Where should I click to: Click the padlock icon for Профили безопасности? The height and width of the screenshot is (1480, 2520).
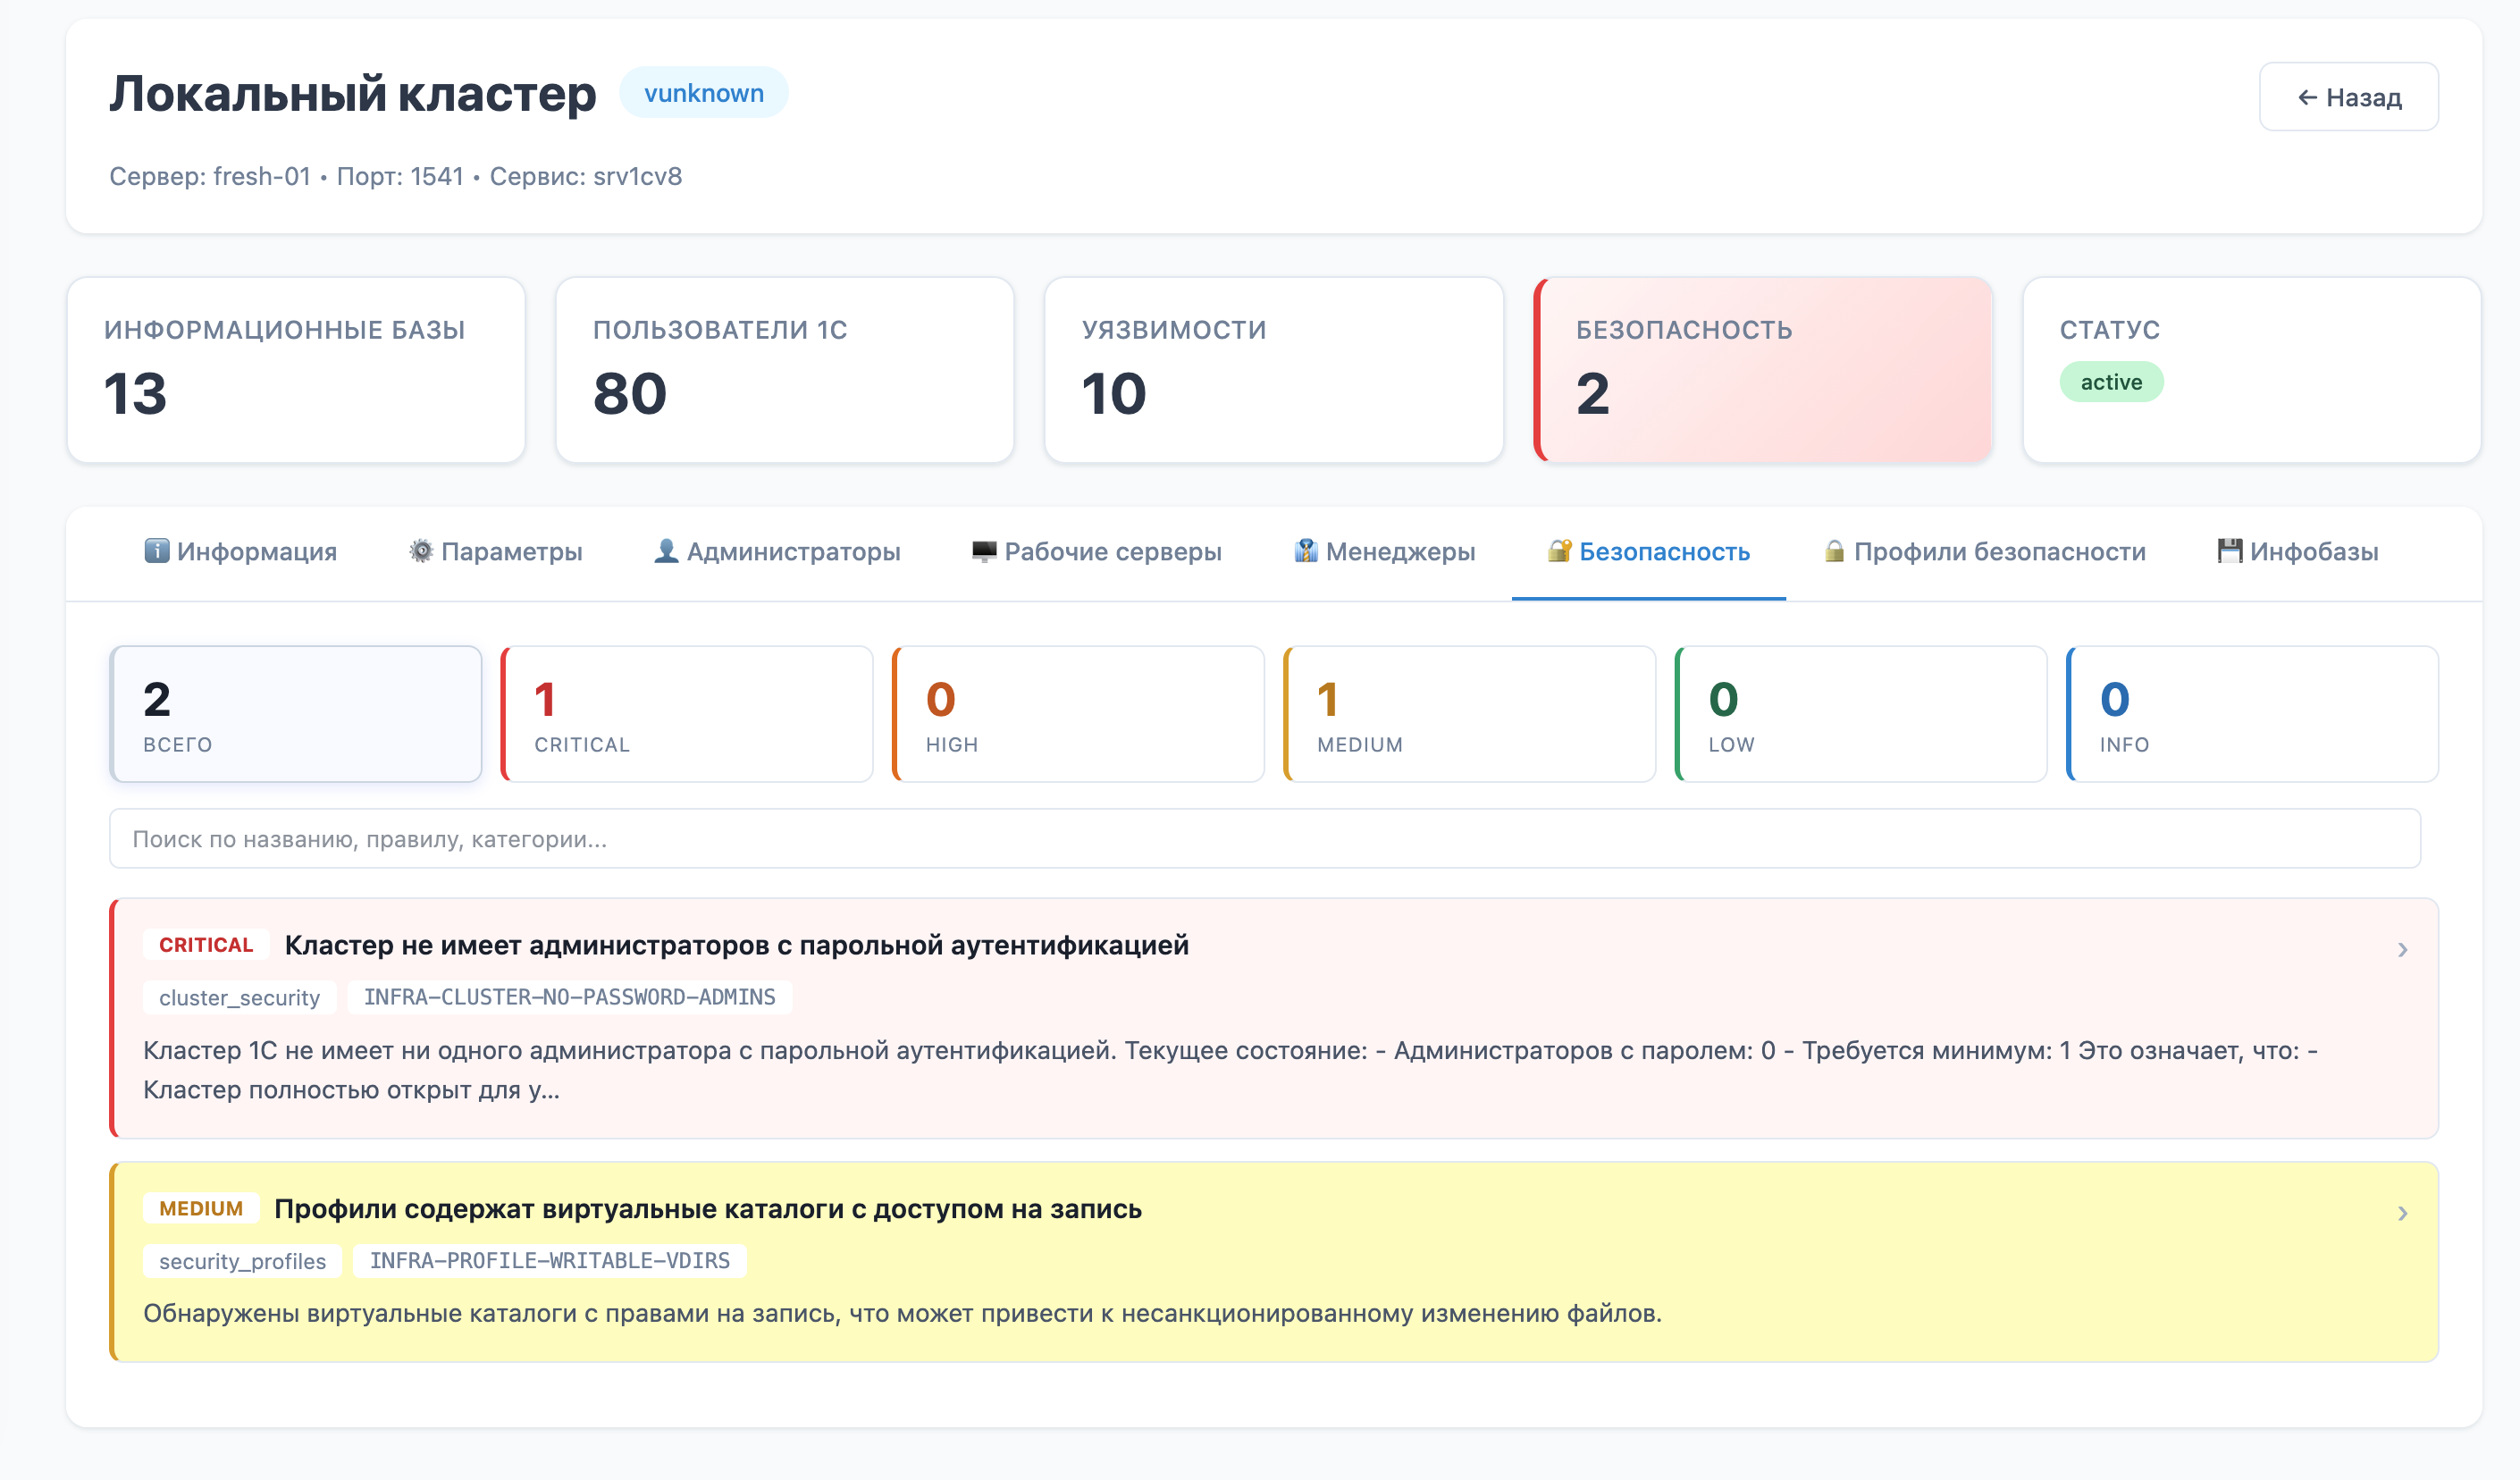[x=1835, y=551]
